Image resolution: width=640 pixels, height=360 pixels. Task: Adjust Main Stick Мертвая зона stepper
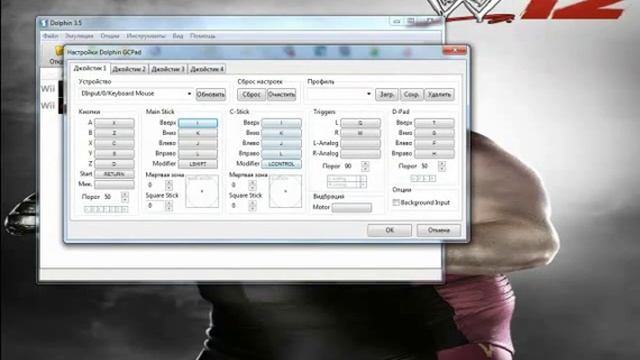pyautogui.click(x=169, y=185)
